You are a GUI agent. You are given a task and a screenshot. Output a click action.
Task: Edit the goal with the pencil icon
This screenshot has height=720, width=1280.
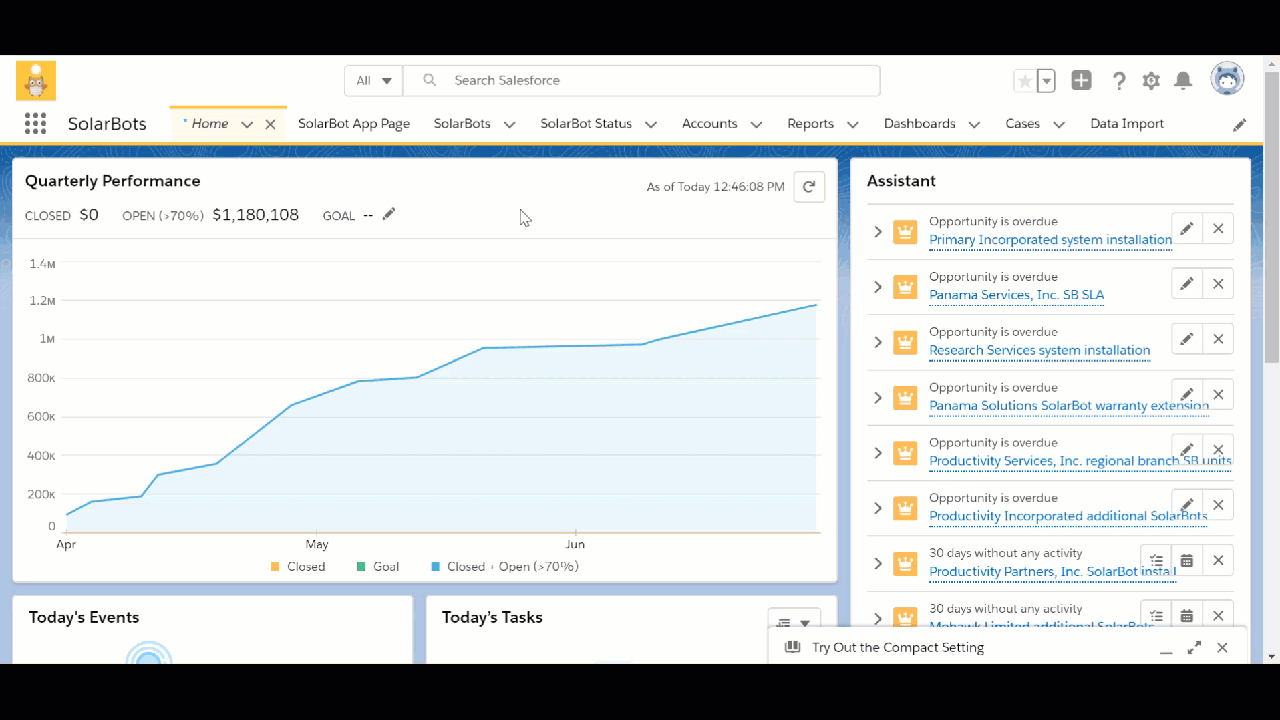point(388,214)
